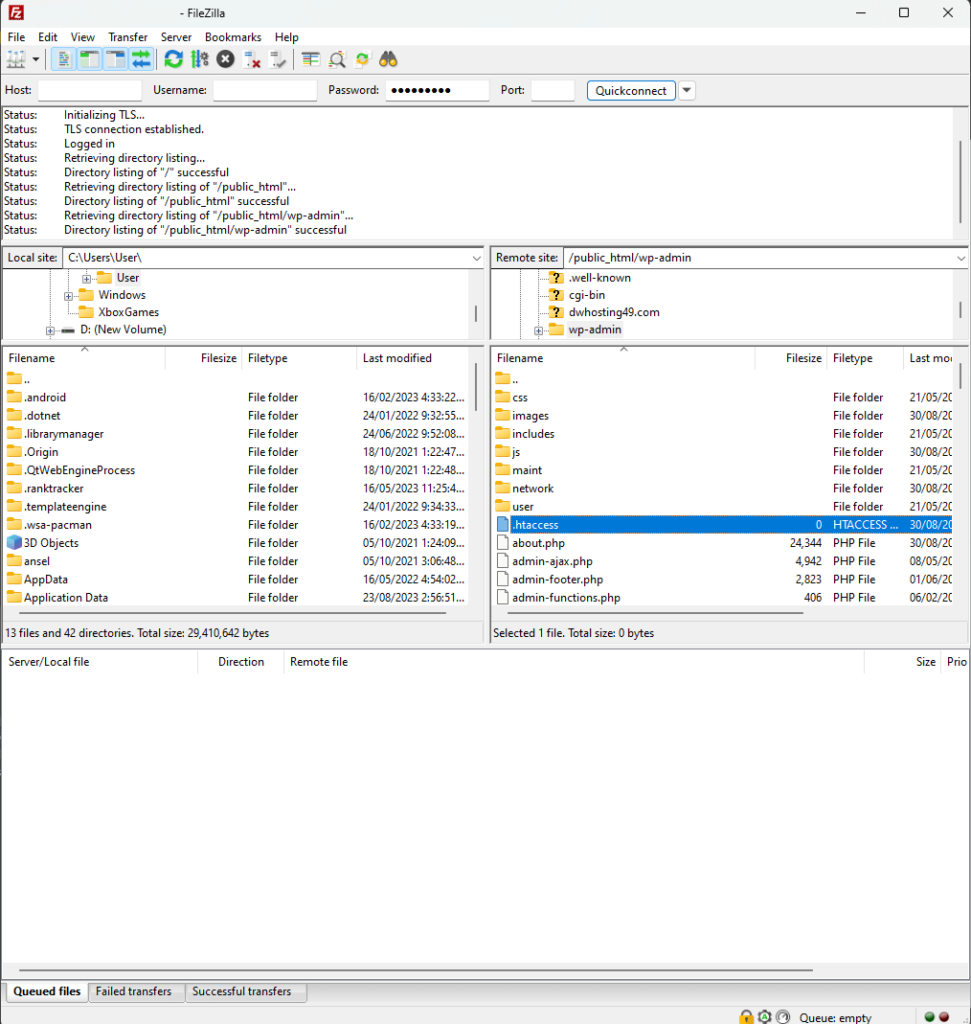Click the local file list horizontal scrollbar
The height and width of the screenshot is (1024, 971).
(x=232, y=613)
